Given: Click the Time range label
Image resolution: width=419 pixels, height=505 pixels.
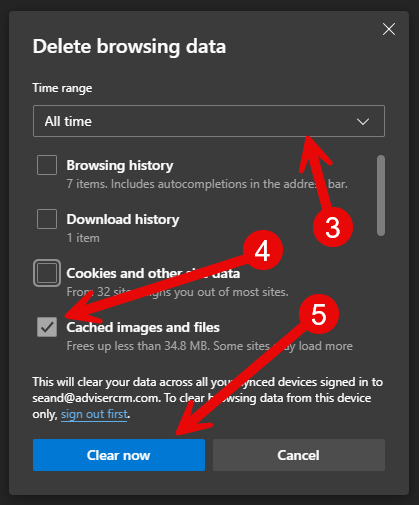Looking at the screenshot, I should [x=62, y=88].
